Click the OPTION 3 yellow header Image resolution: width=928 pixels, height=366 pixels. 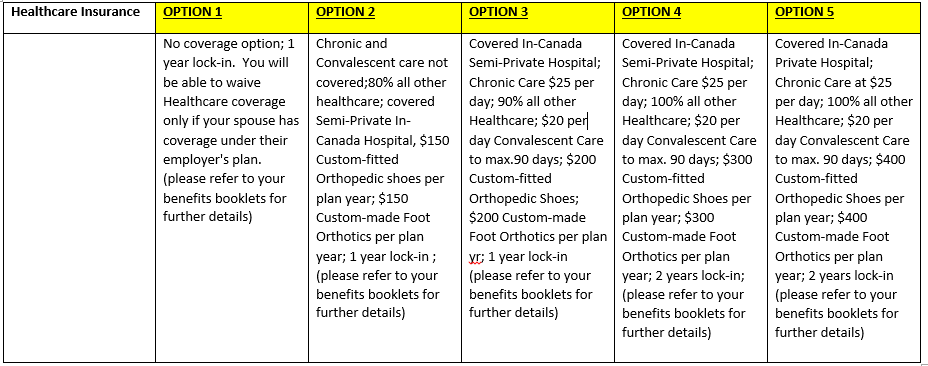pos(538,18)
